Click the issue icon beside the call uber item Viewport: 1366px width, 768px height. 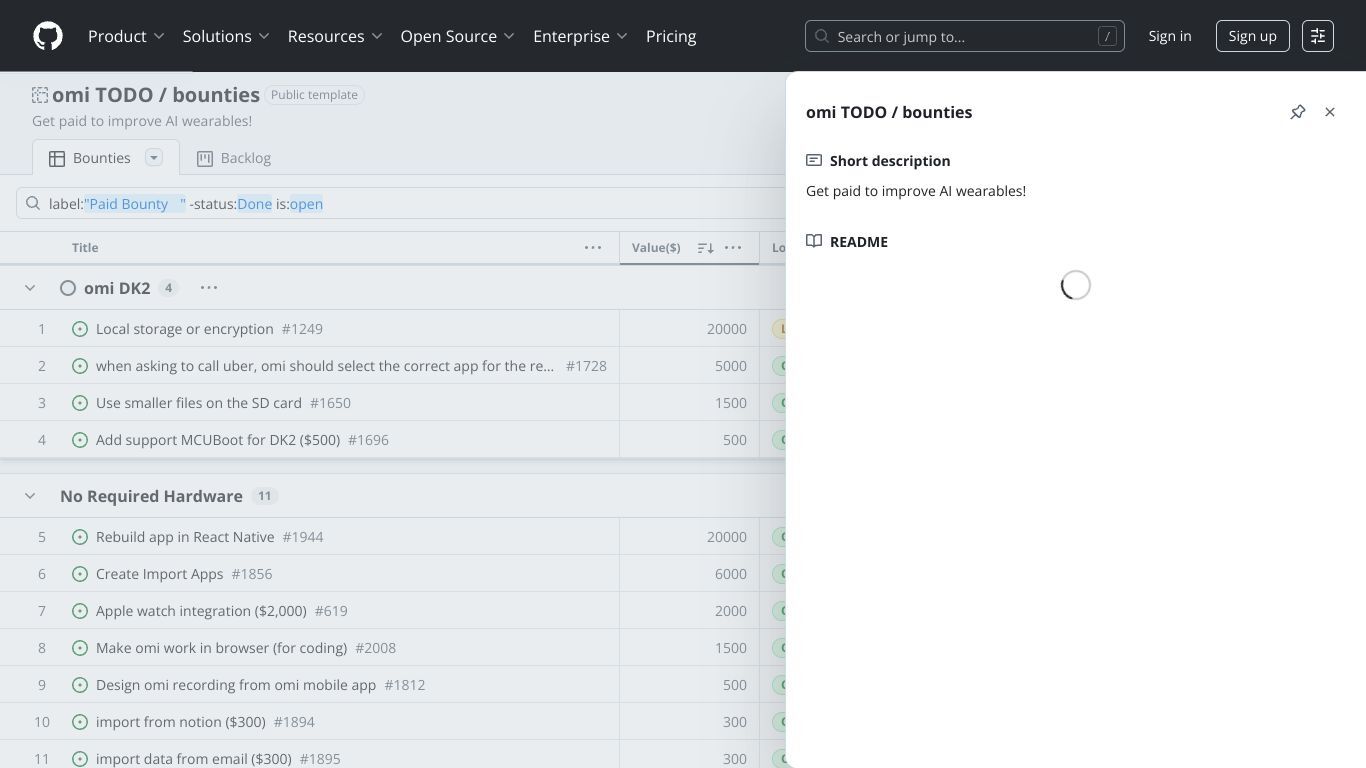tap(80, 366)
